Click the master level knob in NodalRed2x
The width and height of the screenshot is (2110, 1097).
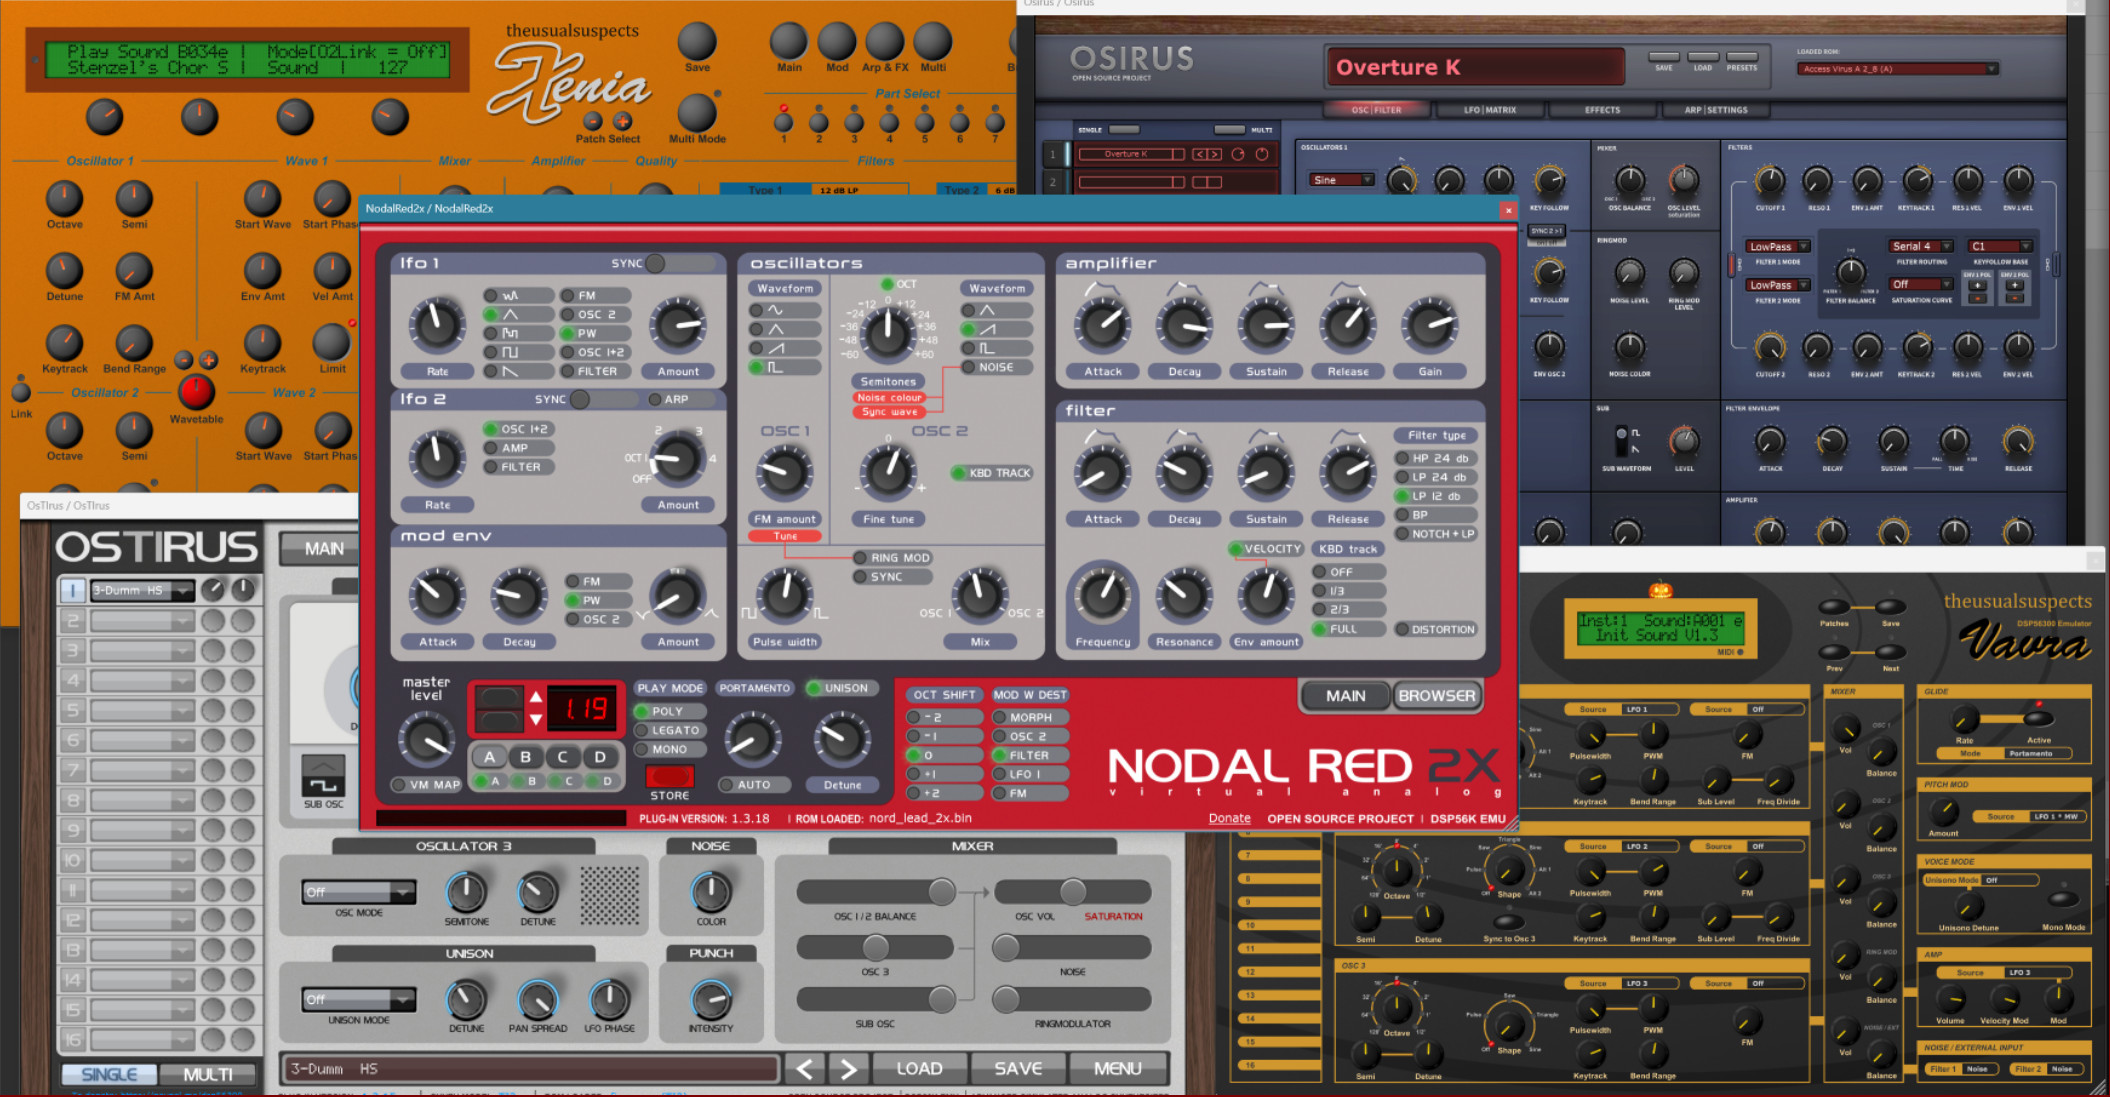tap(426, 739)
